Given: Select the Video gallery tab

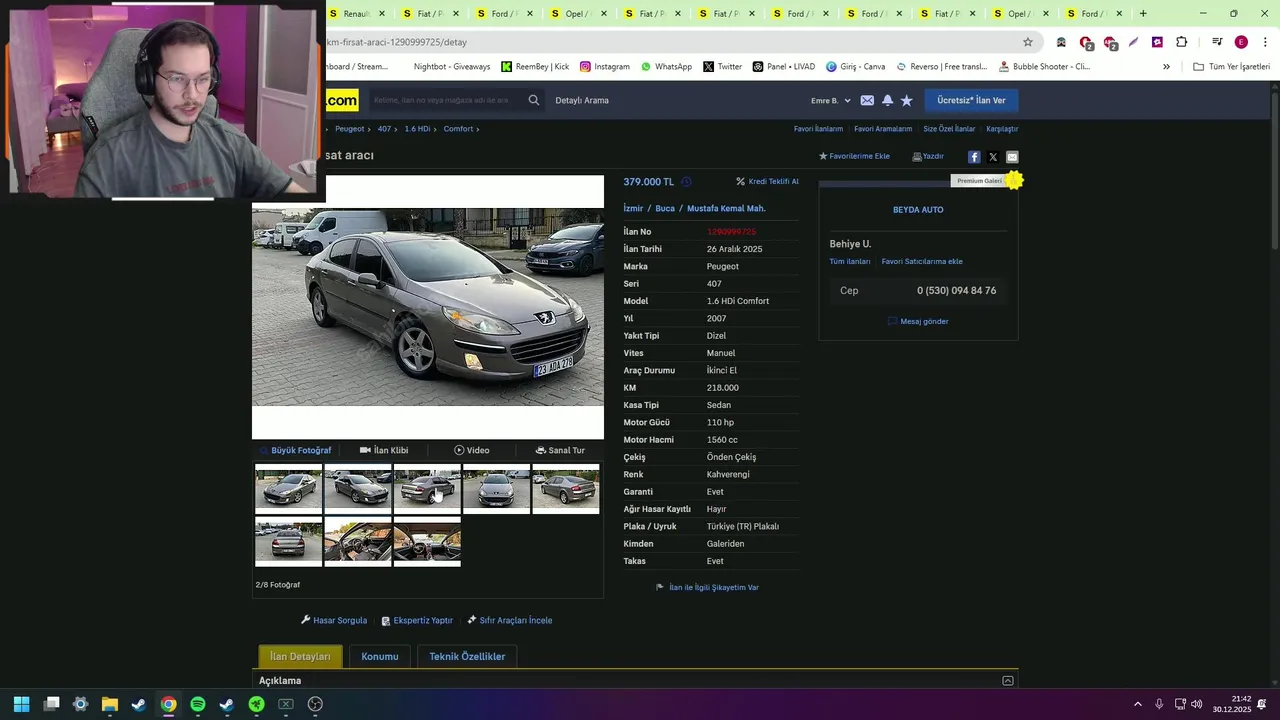Looking at the screenshot, I should 472,450.
